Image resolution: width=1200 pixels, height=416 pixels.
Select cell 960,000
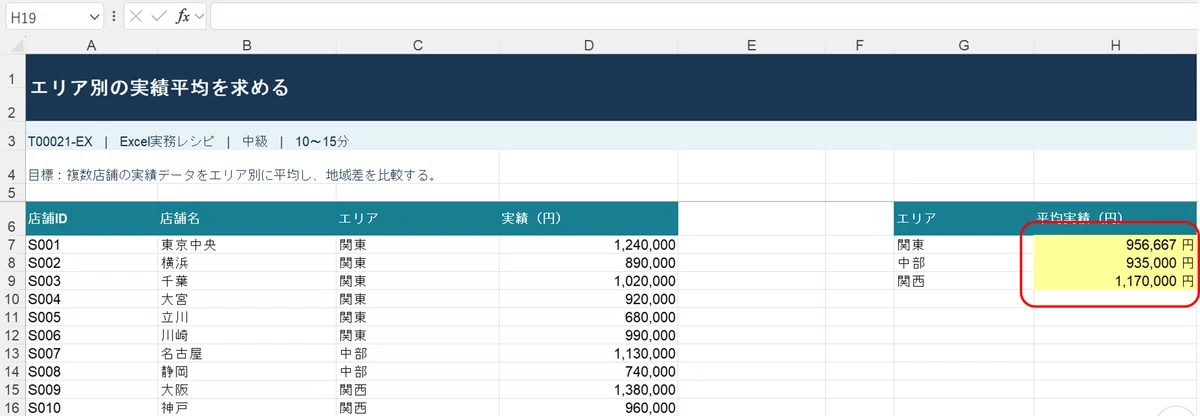coord(588,408)
